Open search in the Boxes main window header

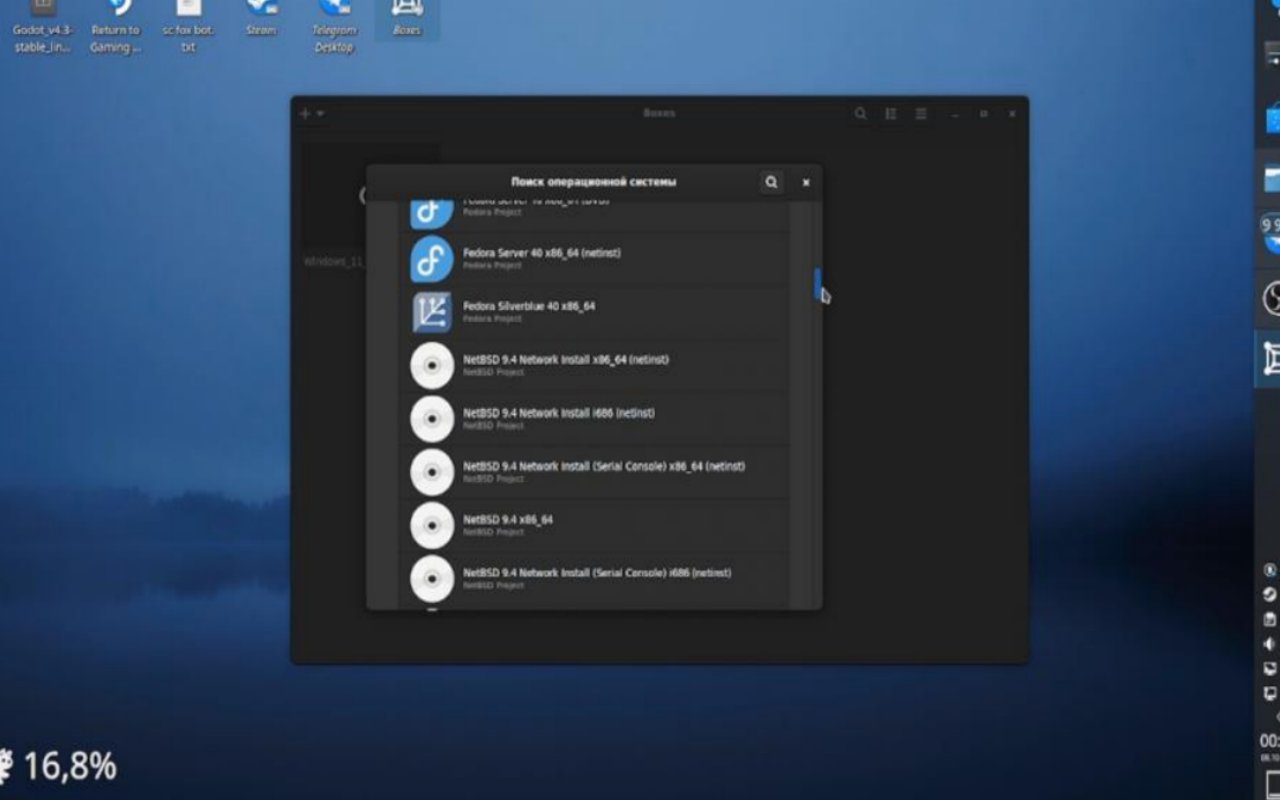point(860,114)
